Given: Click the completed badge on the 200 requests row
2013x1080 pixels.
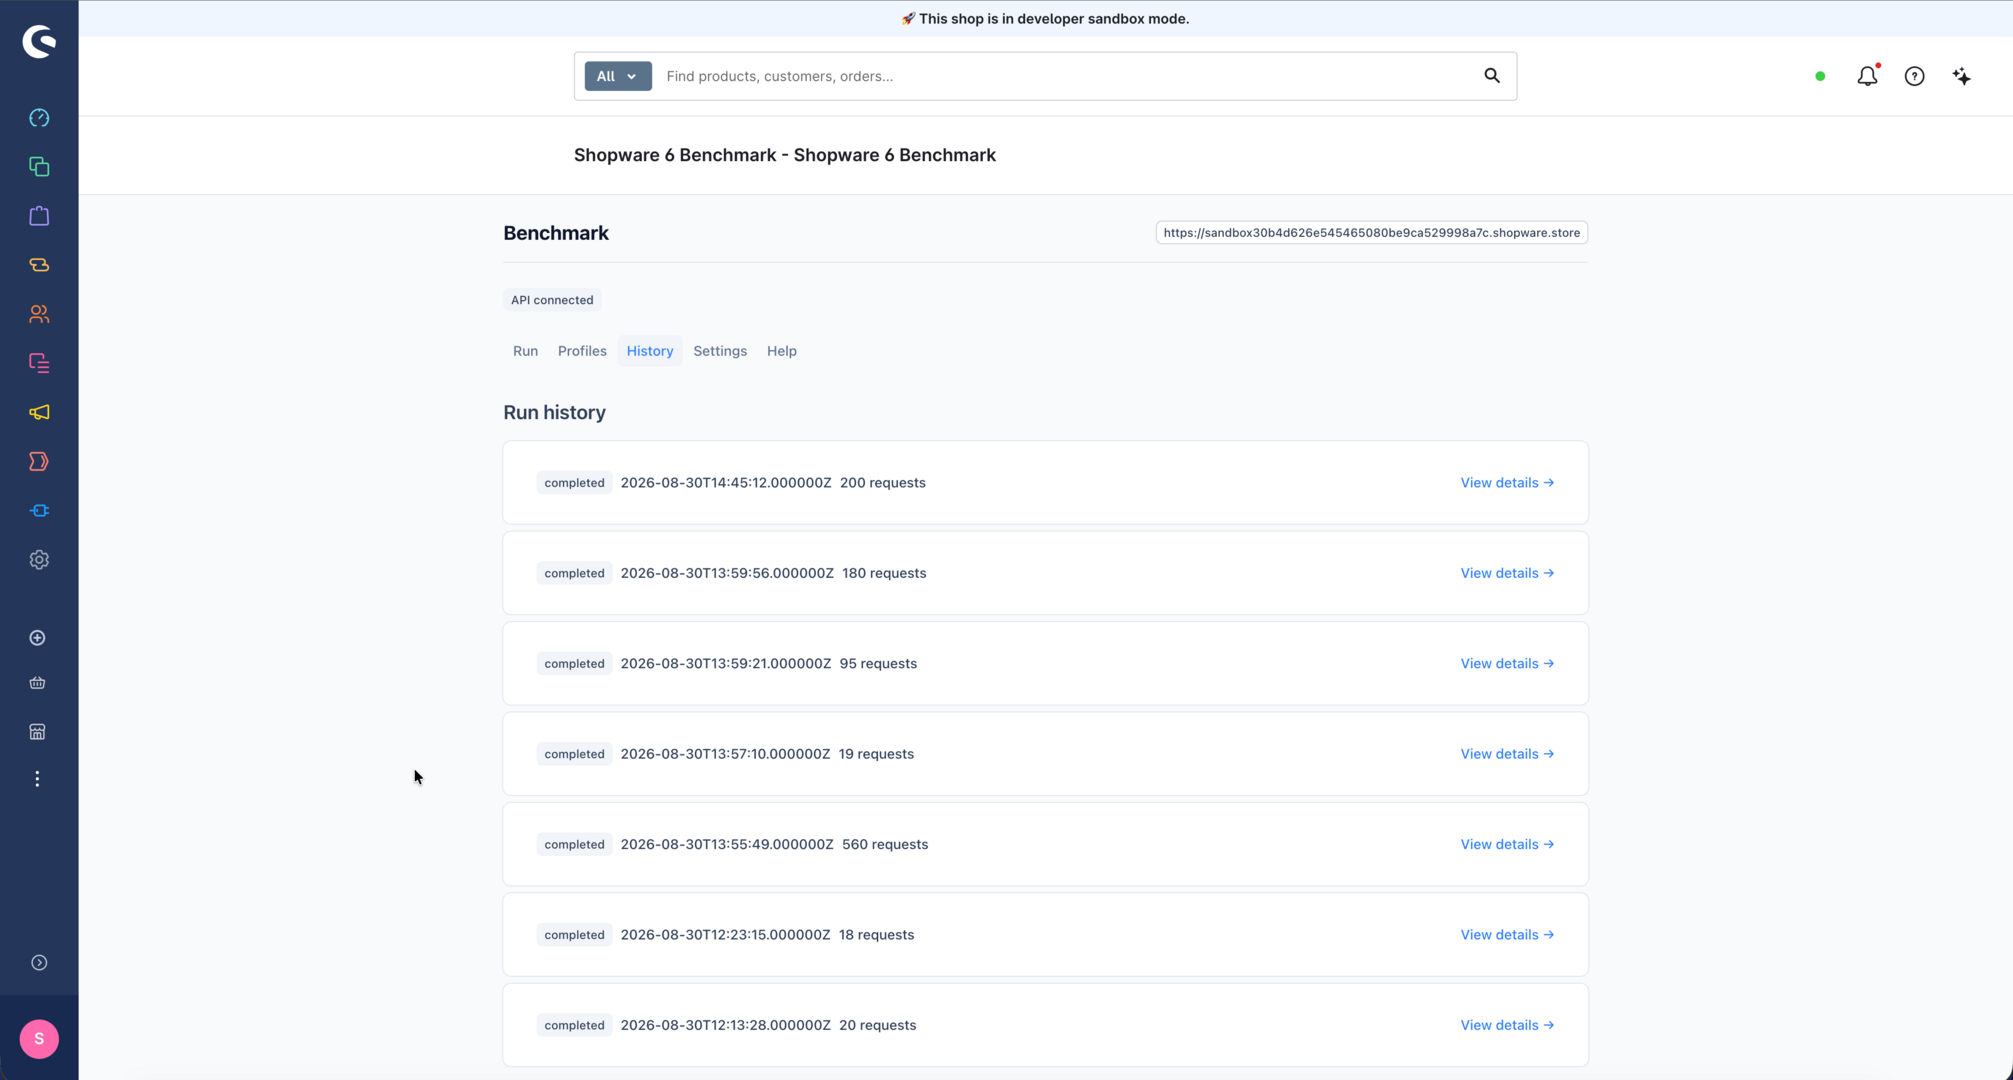Looking at the screenshot, I should click(x=574, y=483).
